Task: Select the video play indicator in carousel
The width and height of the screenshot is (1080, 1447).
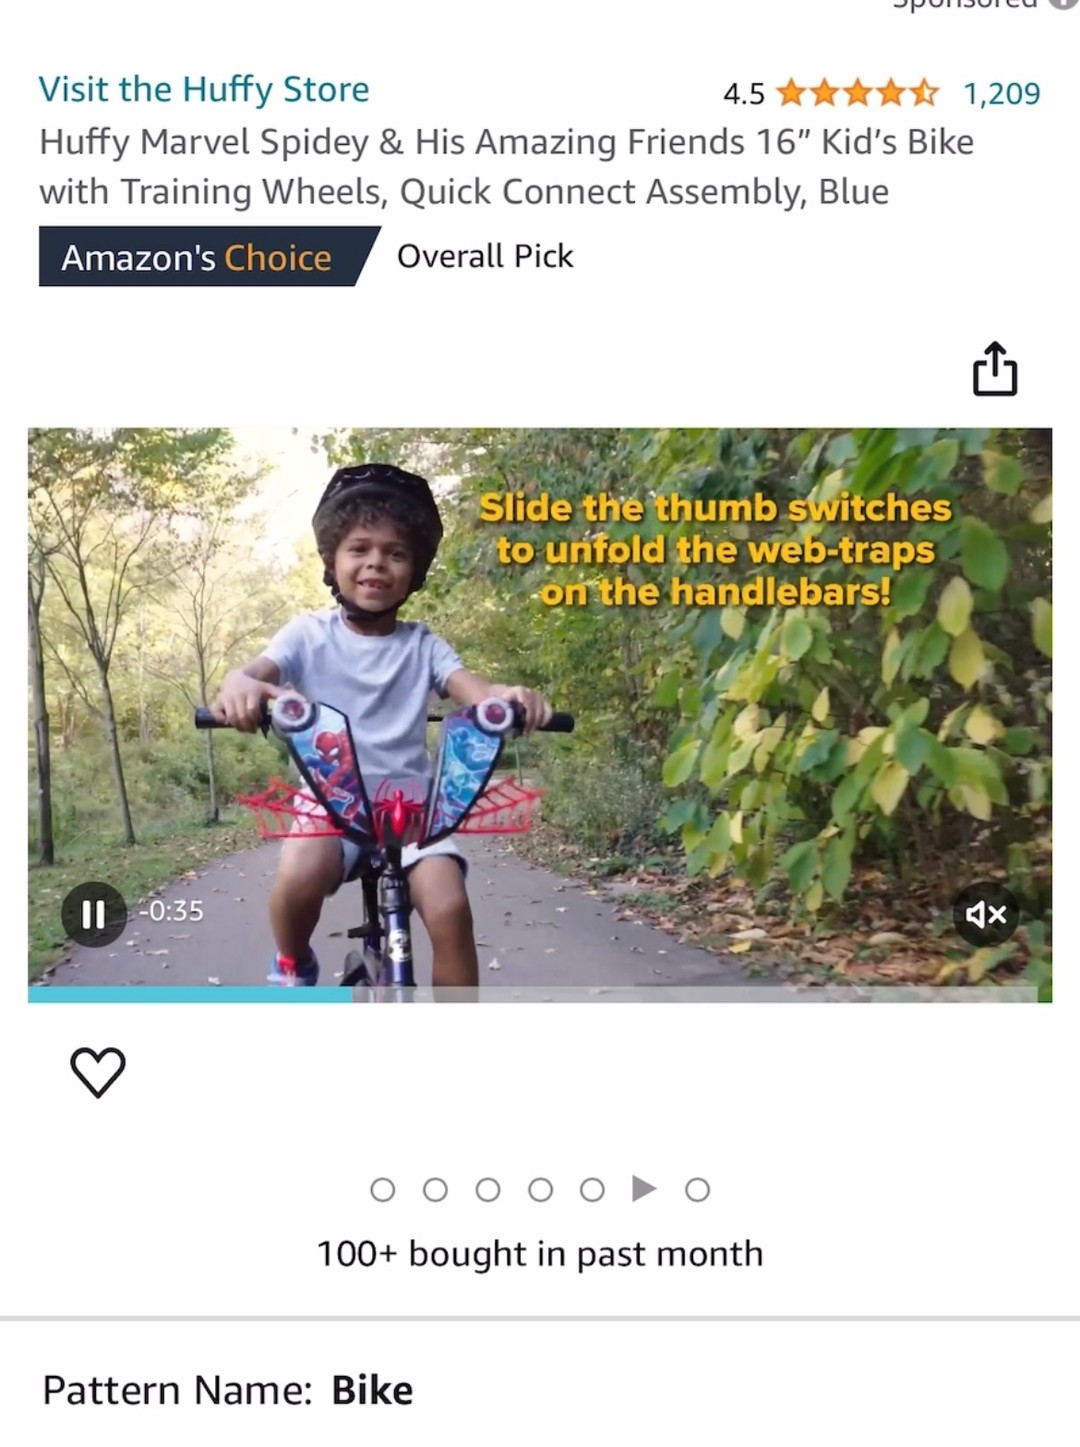Action: [x=645, y=1188]
